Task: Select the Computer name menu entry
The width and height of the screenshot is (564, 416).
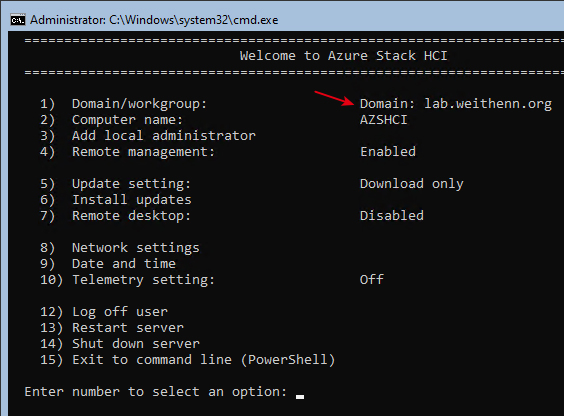Action: pyautogui.click(x=111, y=120)
